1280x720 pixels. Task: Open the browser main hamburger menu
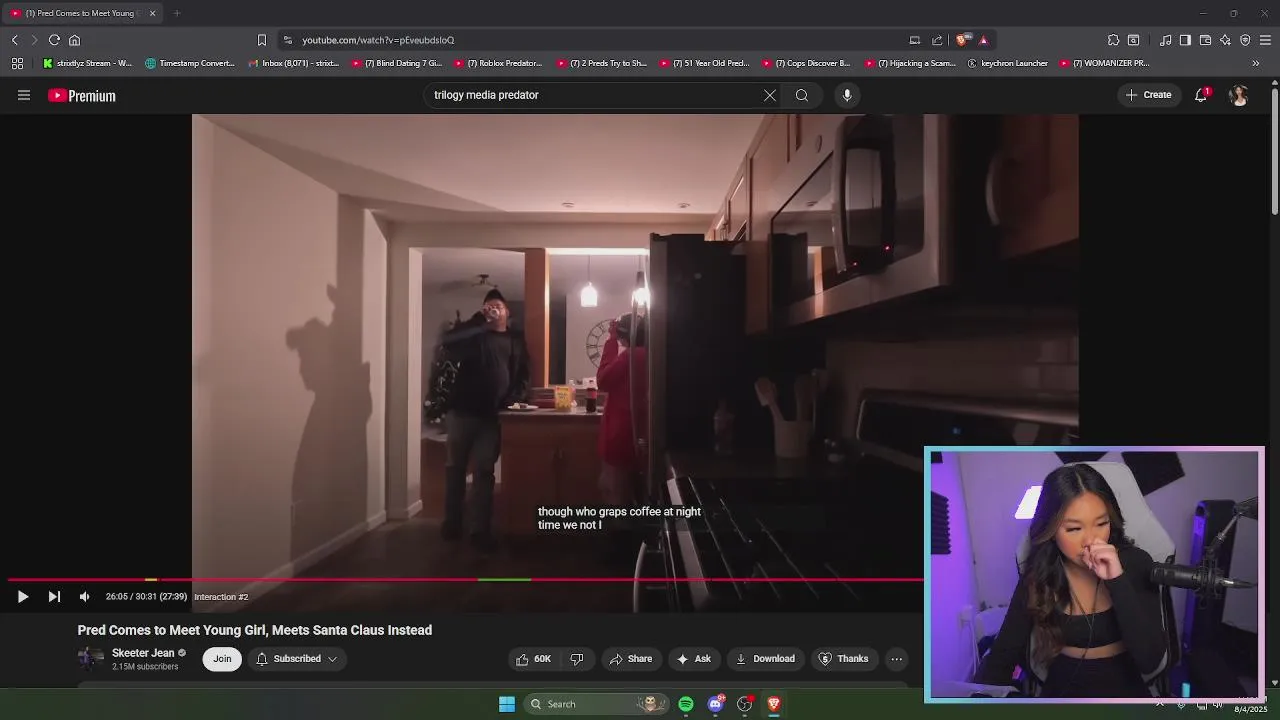point(1265,40)
